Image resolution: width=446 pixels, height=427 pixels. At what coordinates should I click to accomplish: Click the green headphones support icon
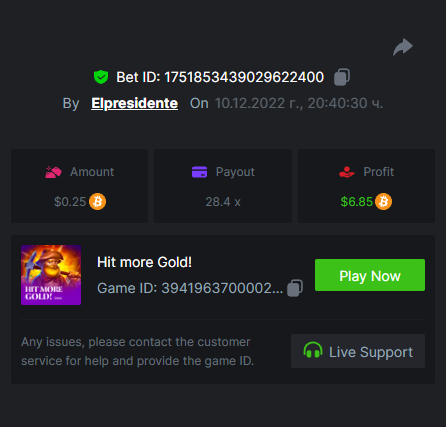pos(313,350)
